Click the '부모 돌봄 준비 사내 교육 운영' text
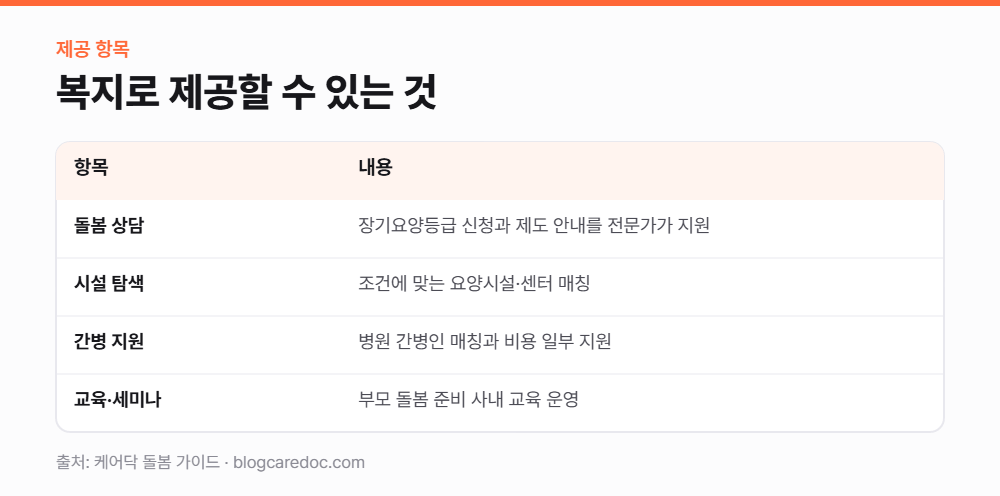Screen dimensions: 1000x496 (468, 400)
